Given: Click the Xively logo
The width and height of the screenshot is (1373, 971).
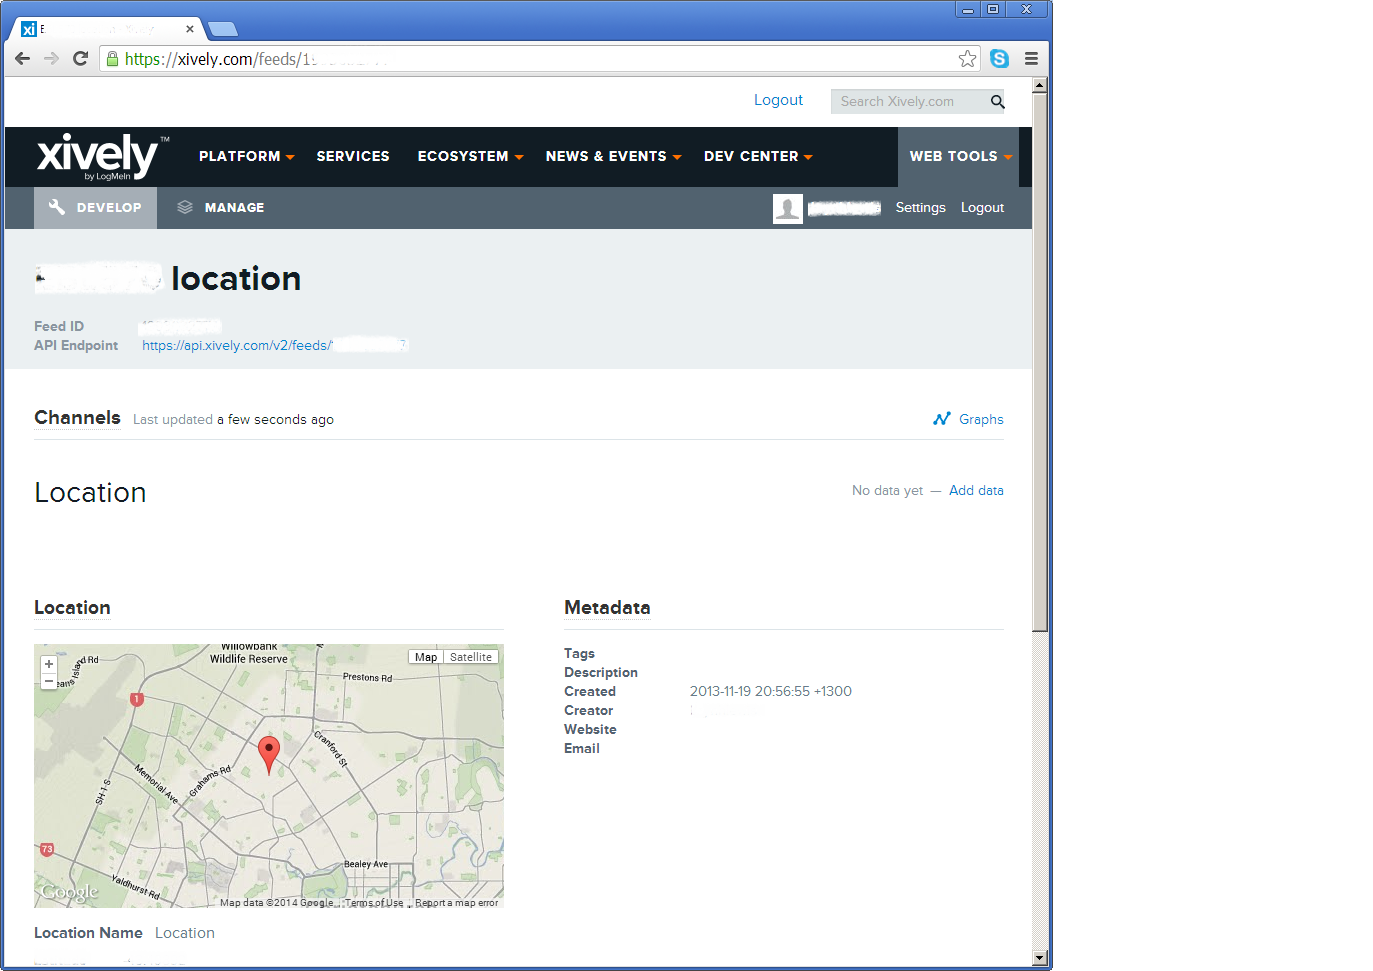Looking at the screenshot, I should [98, 156].
